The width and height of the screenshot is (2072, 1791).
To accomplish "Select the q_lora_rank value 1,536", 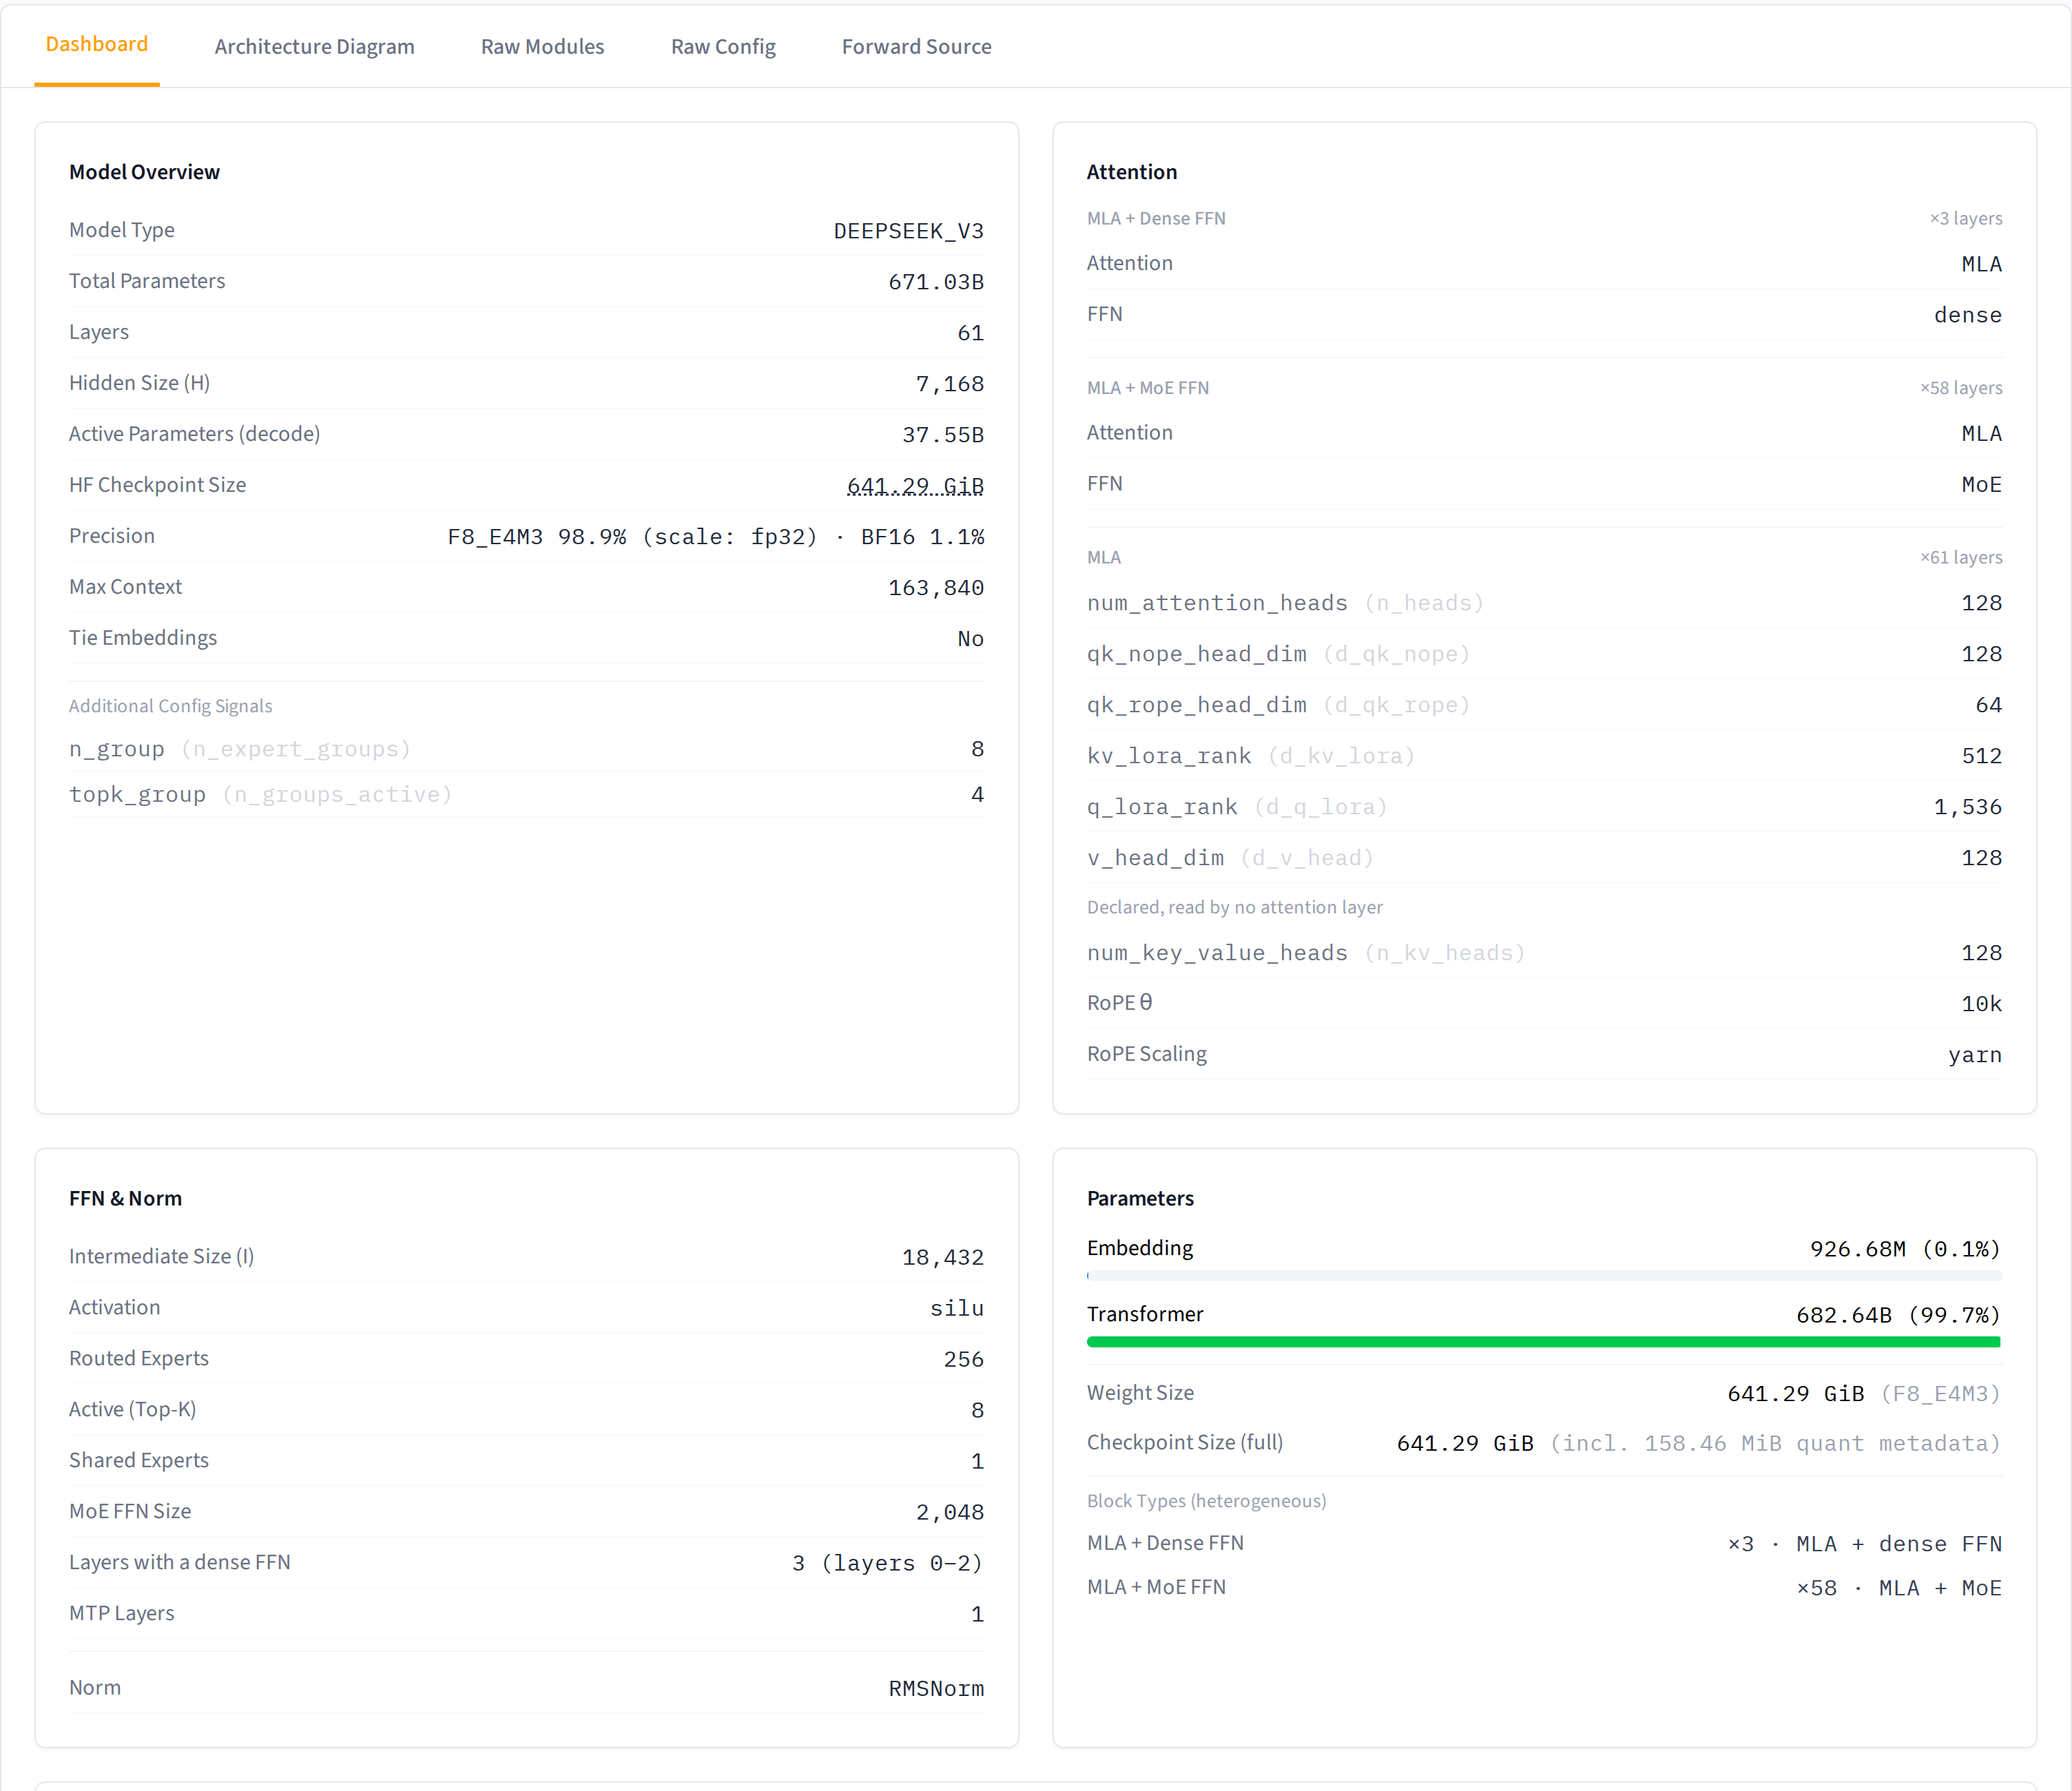I will pos(1967,807).
